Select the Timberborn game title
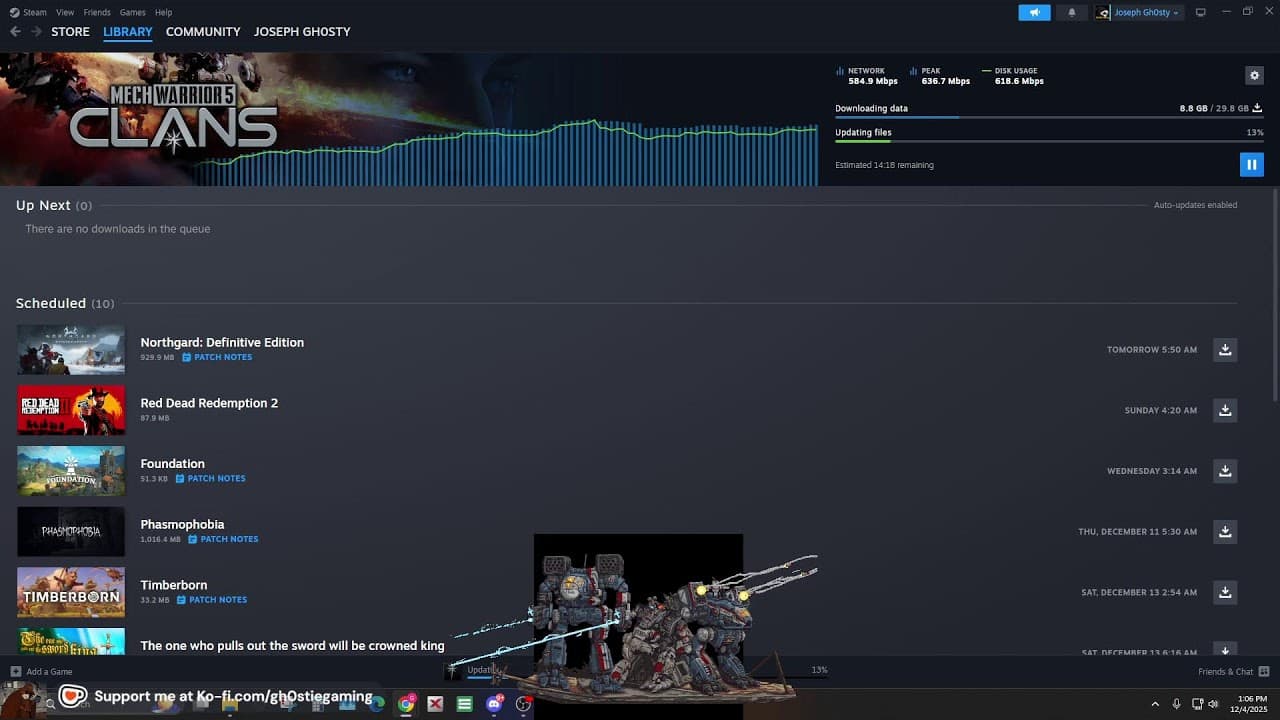This screenshot has width=1280, height=720. (173, 585)
